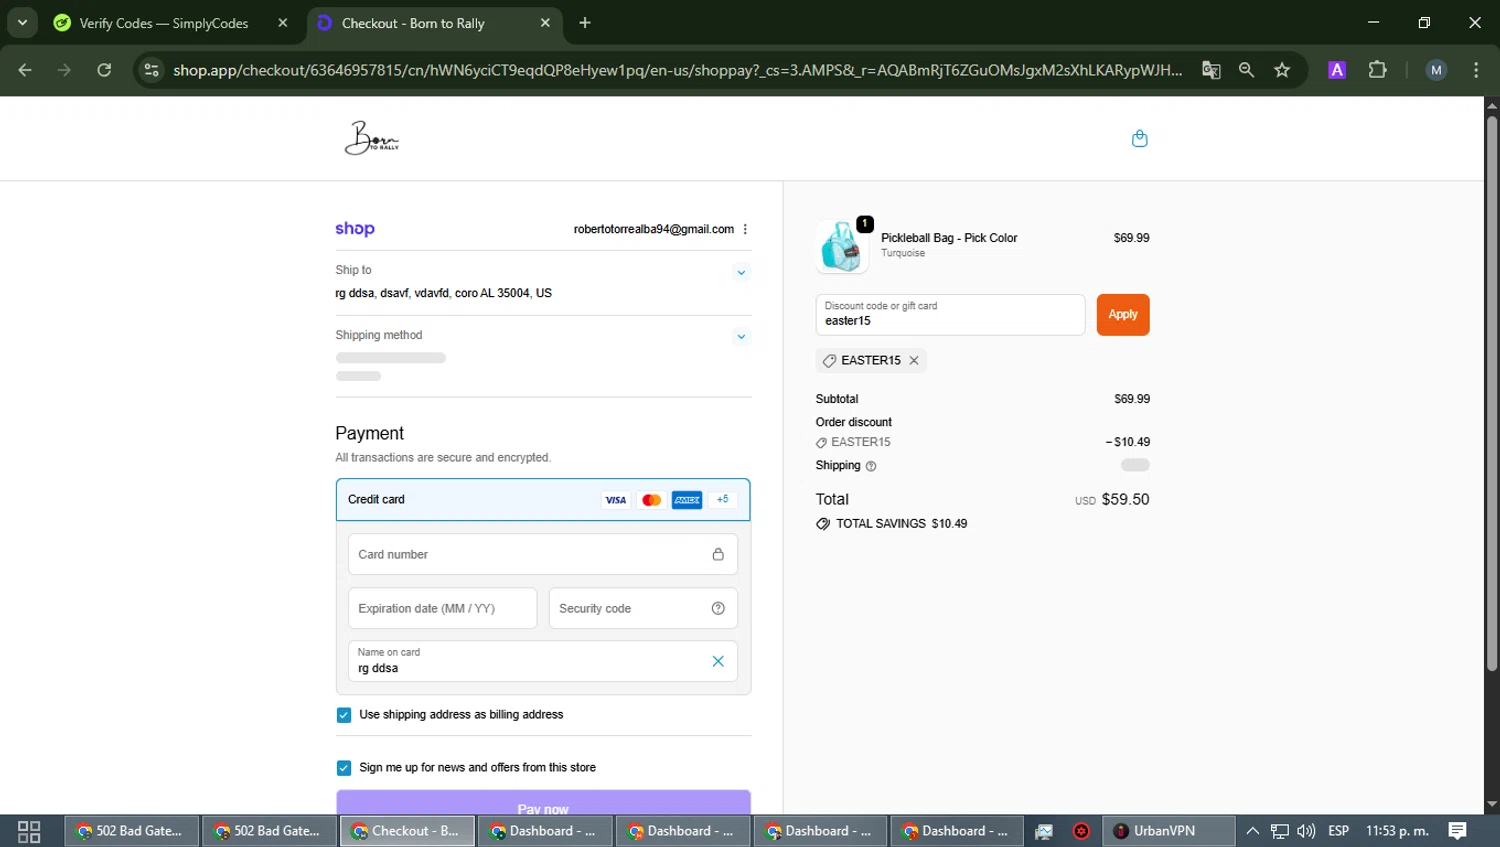Open the purple A extension
This screenshot has height=847, width=1500.
[1337, 70]
